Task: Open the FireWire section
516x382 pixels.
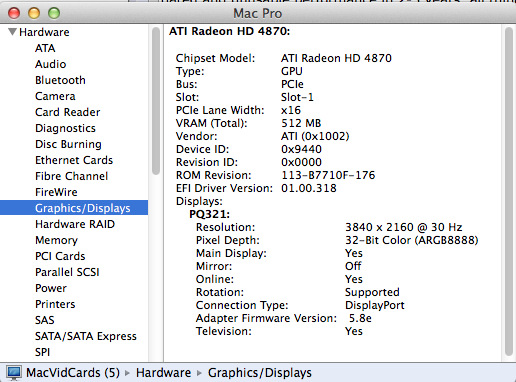Action: [56, 192]
